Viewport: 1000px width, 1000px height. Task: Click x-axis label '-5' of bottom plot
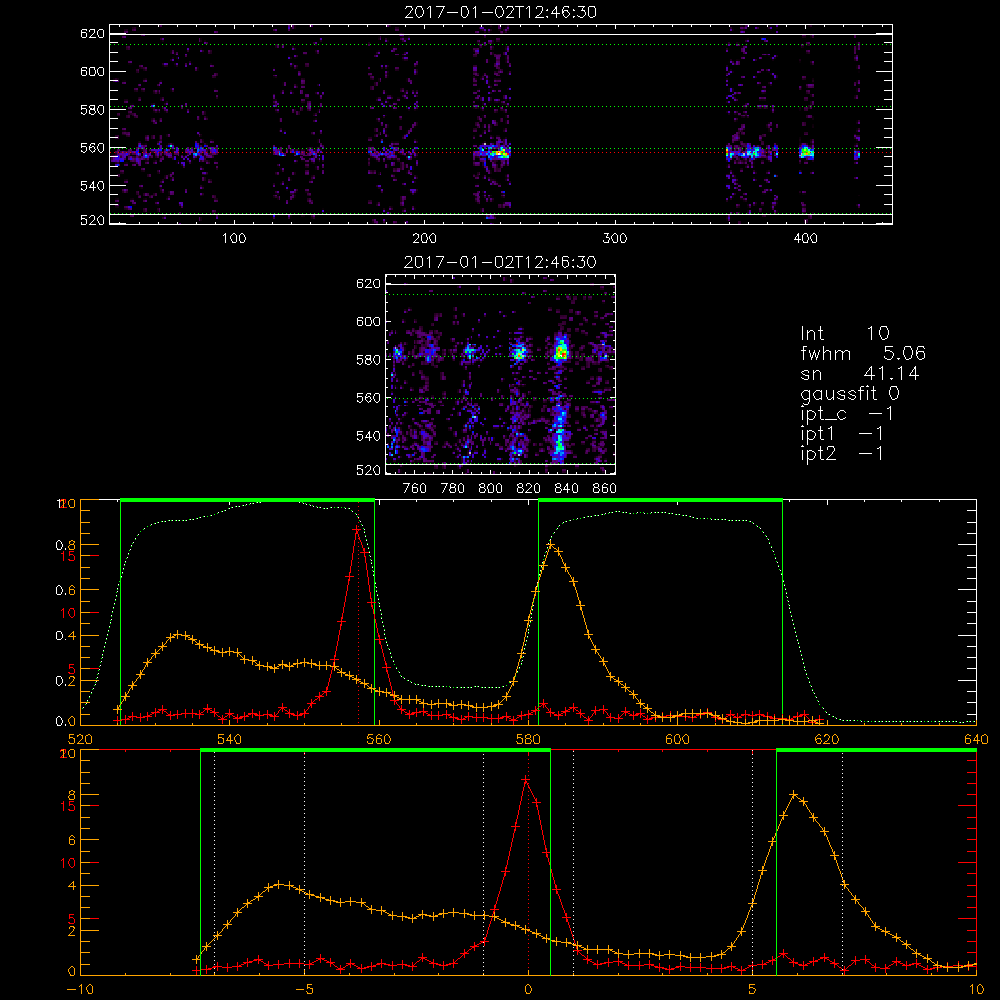304,990
